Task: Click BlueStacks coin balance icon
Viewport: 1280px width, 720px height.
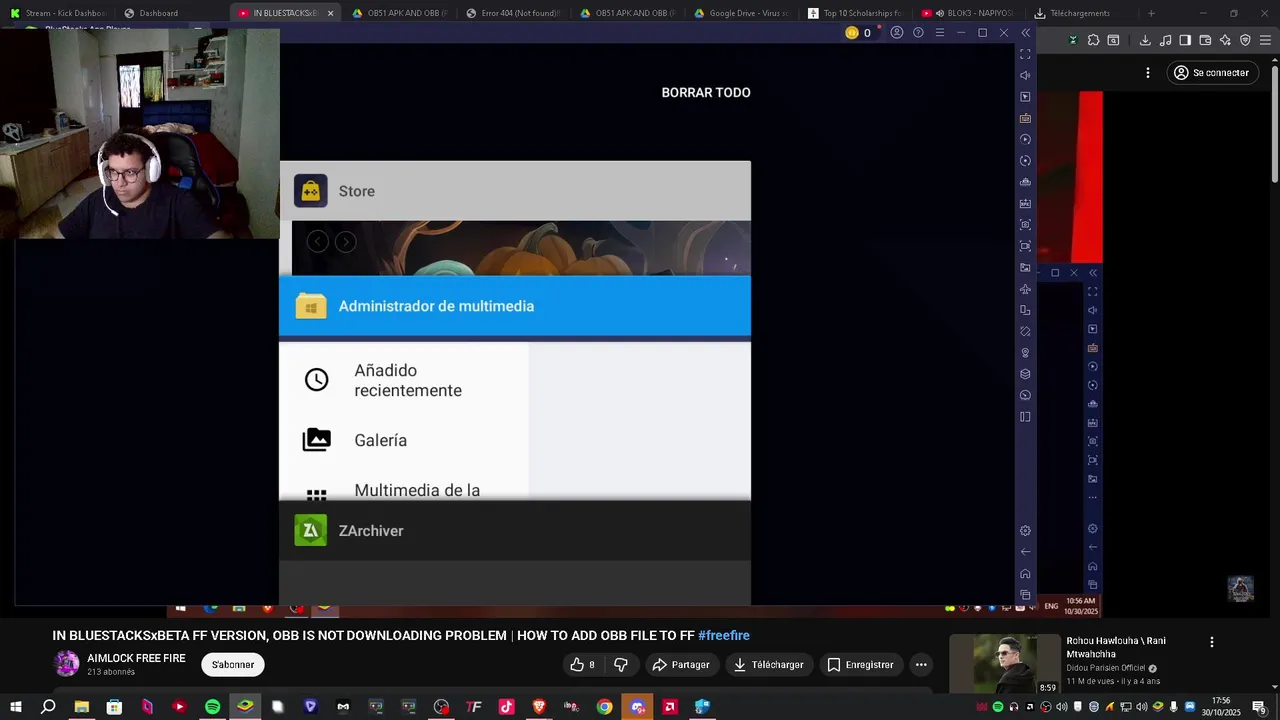Action: coord(852,33)
